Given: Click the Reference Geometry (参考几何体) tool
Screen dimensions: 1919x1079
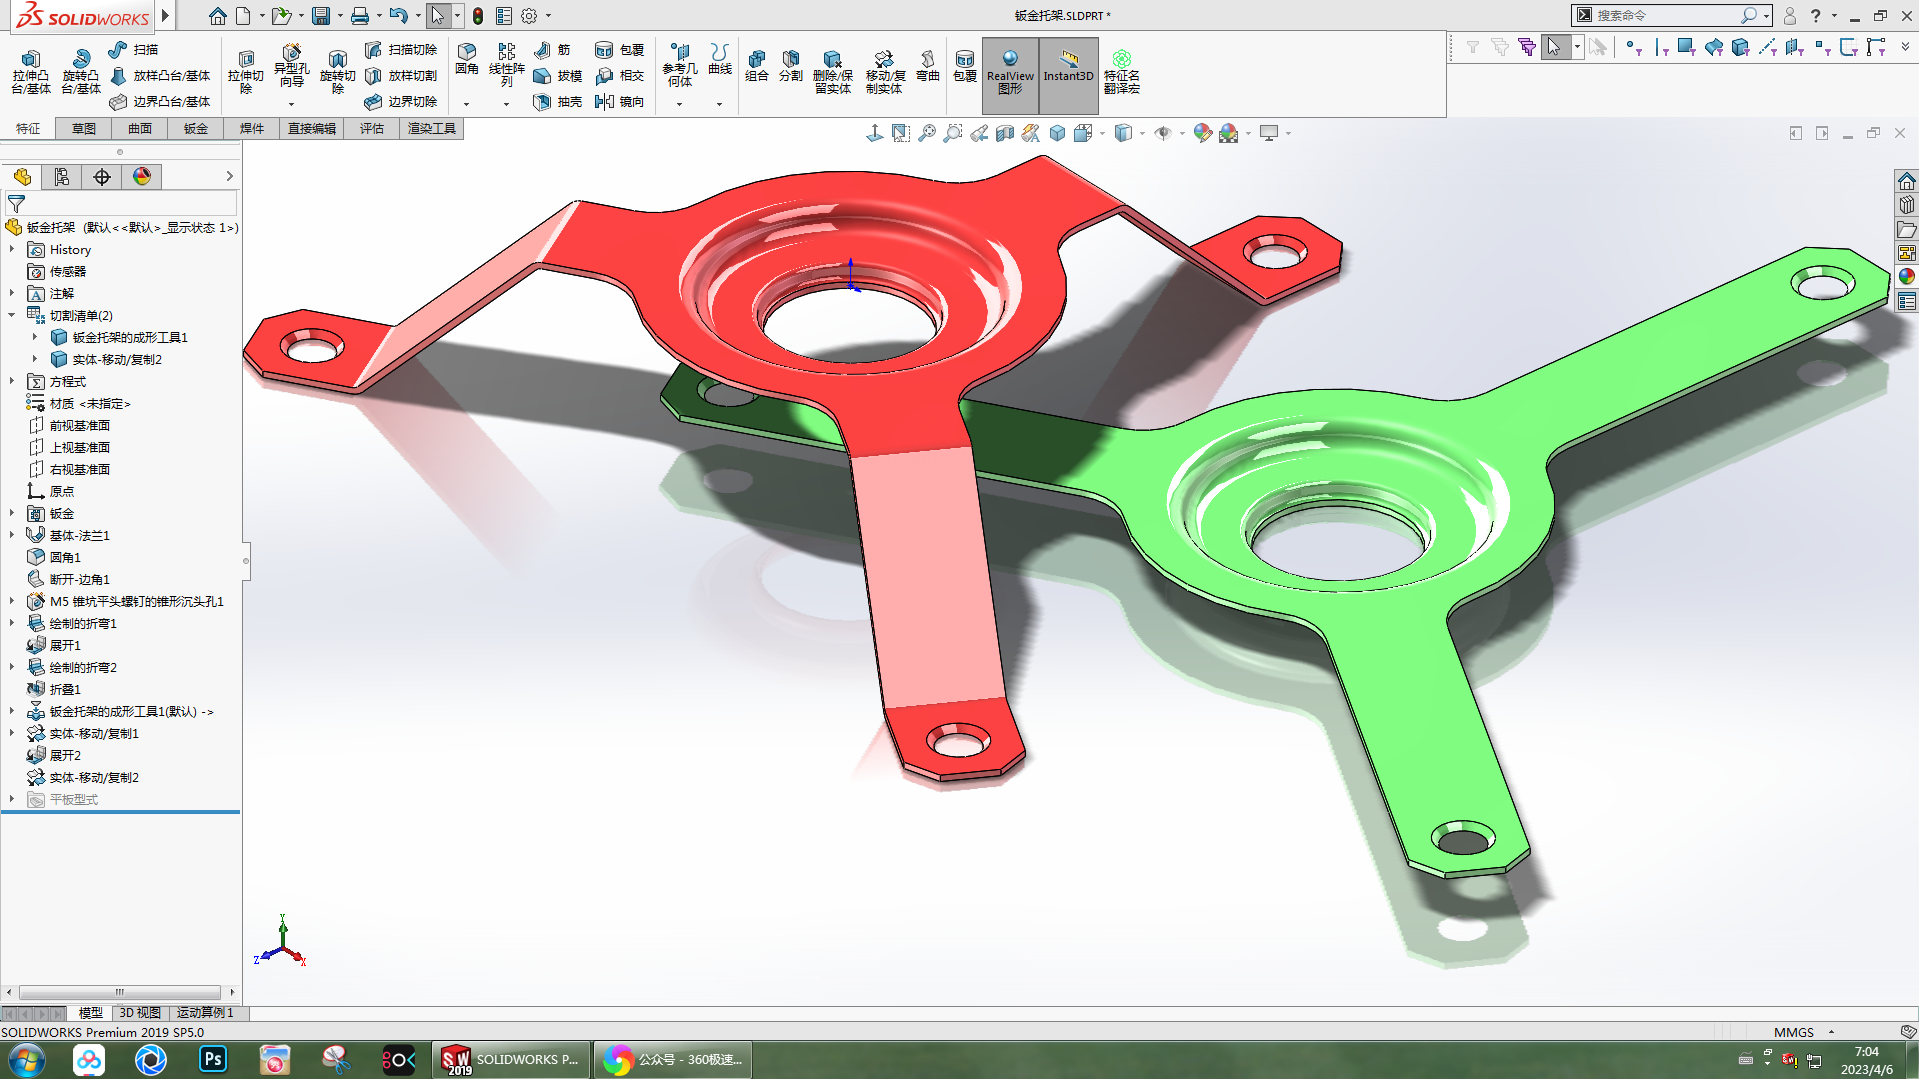Looking at the screenshot, I should (680, 65).
